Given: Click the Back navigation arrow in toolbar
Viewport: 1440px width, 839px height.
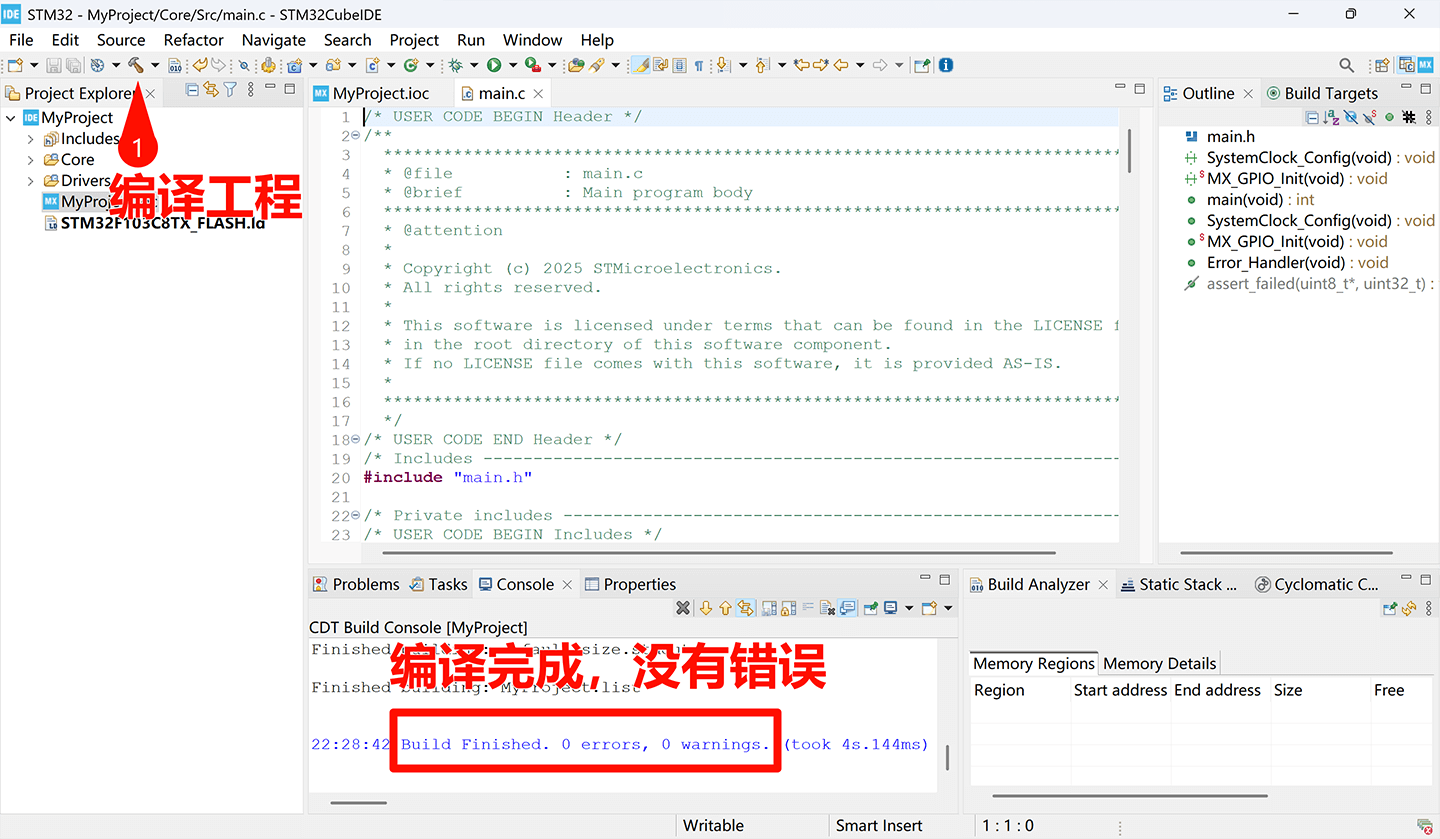Looking at the screenshot, I should (x=841, y=65).
